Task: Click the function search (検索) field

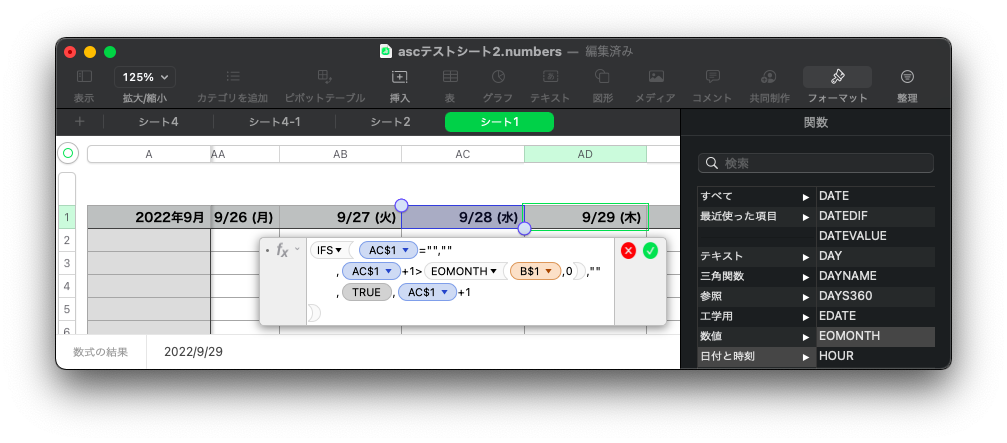Action: coord(816,163)
